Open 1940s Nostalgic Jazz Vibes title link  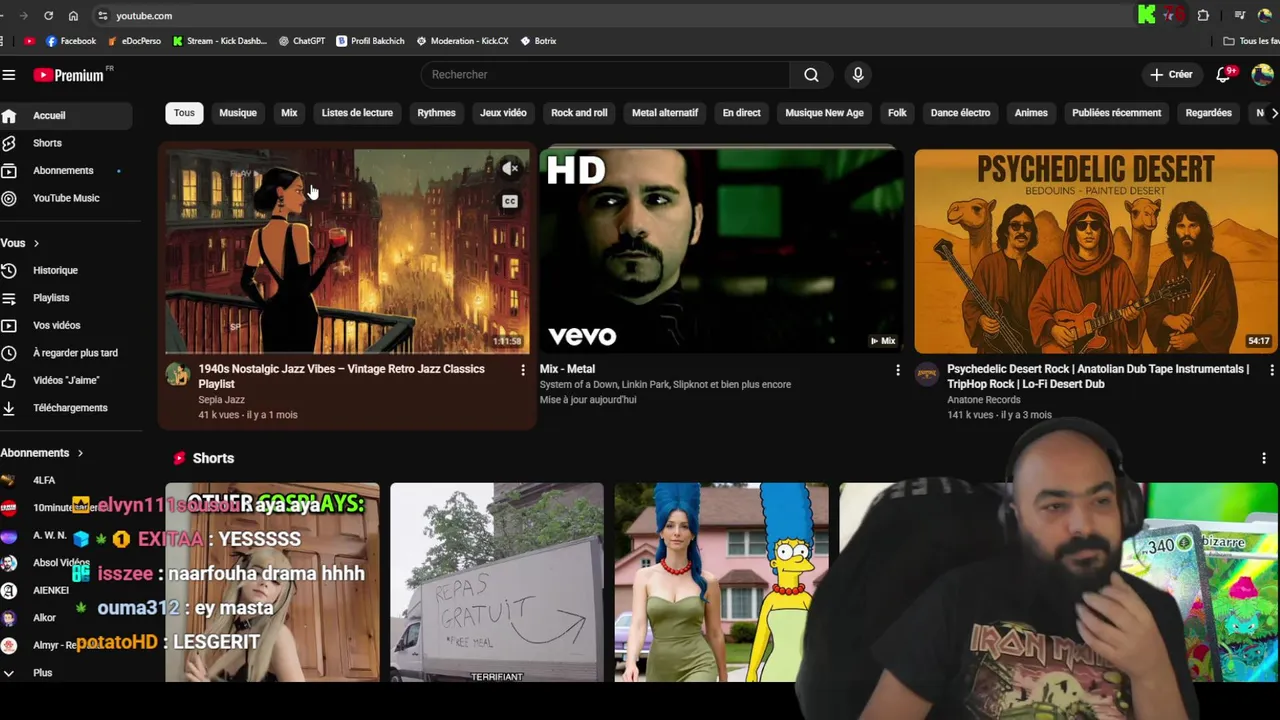(341, 376)
